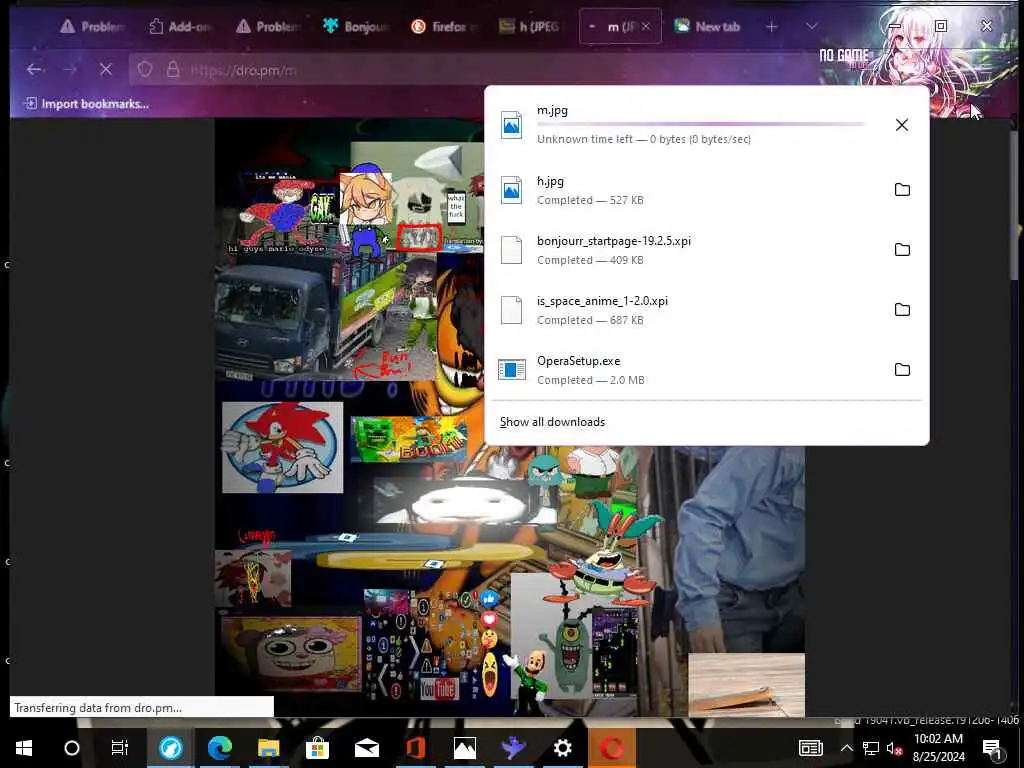
Task: Reveal OperaSetup.exe in its folder
Action: (902, 370)
